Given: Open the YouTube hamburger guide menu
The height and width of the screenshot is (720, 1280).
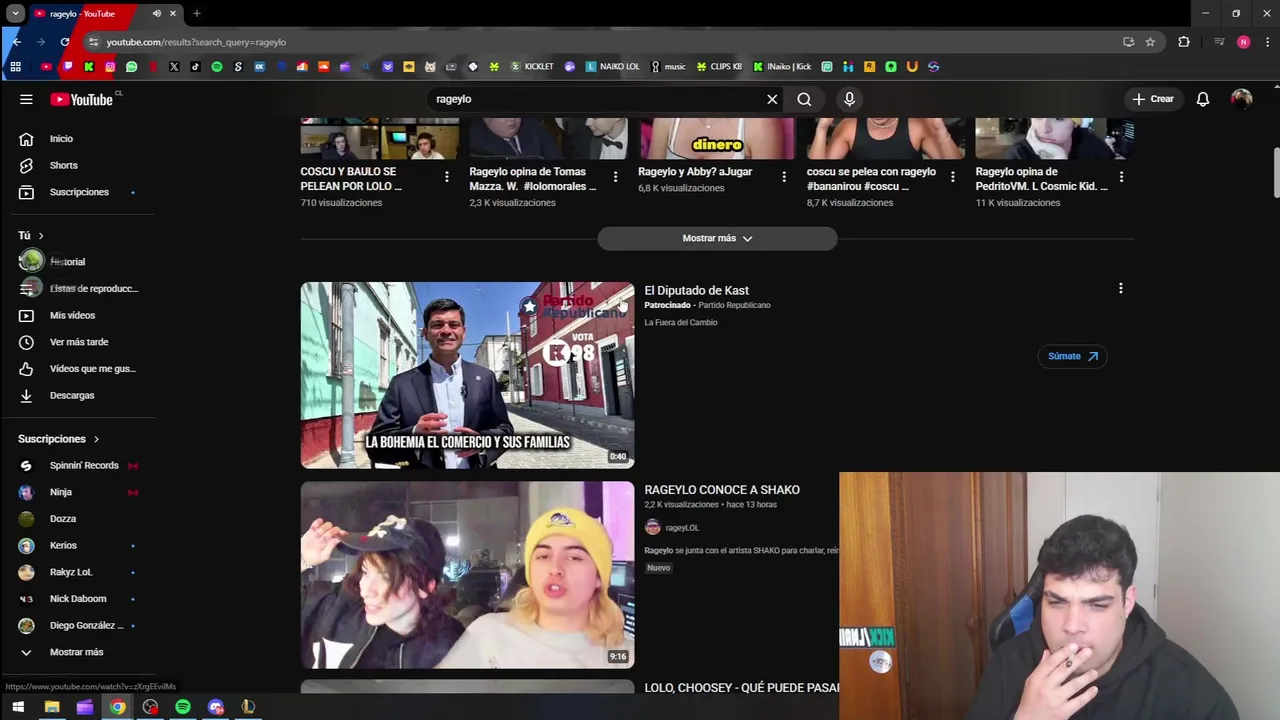Looking at the screenshot, I should [26, 99].
